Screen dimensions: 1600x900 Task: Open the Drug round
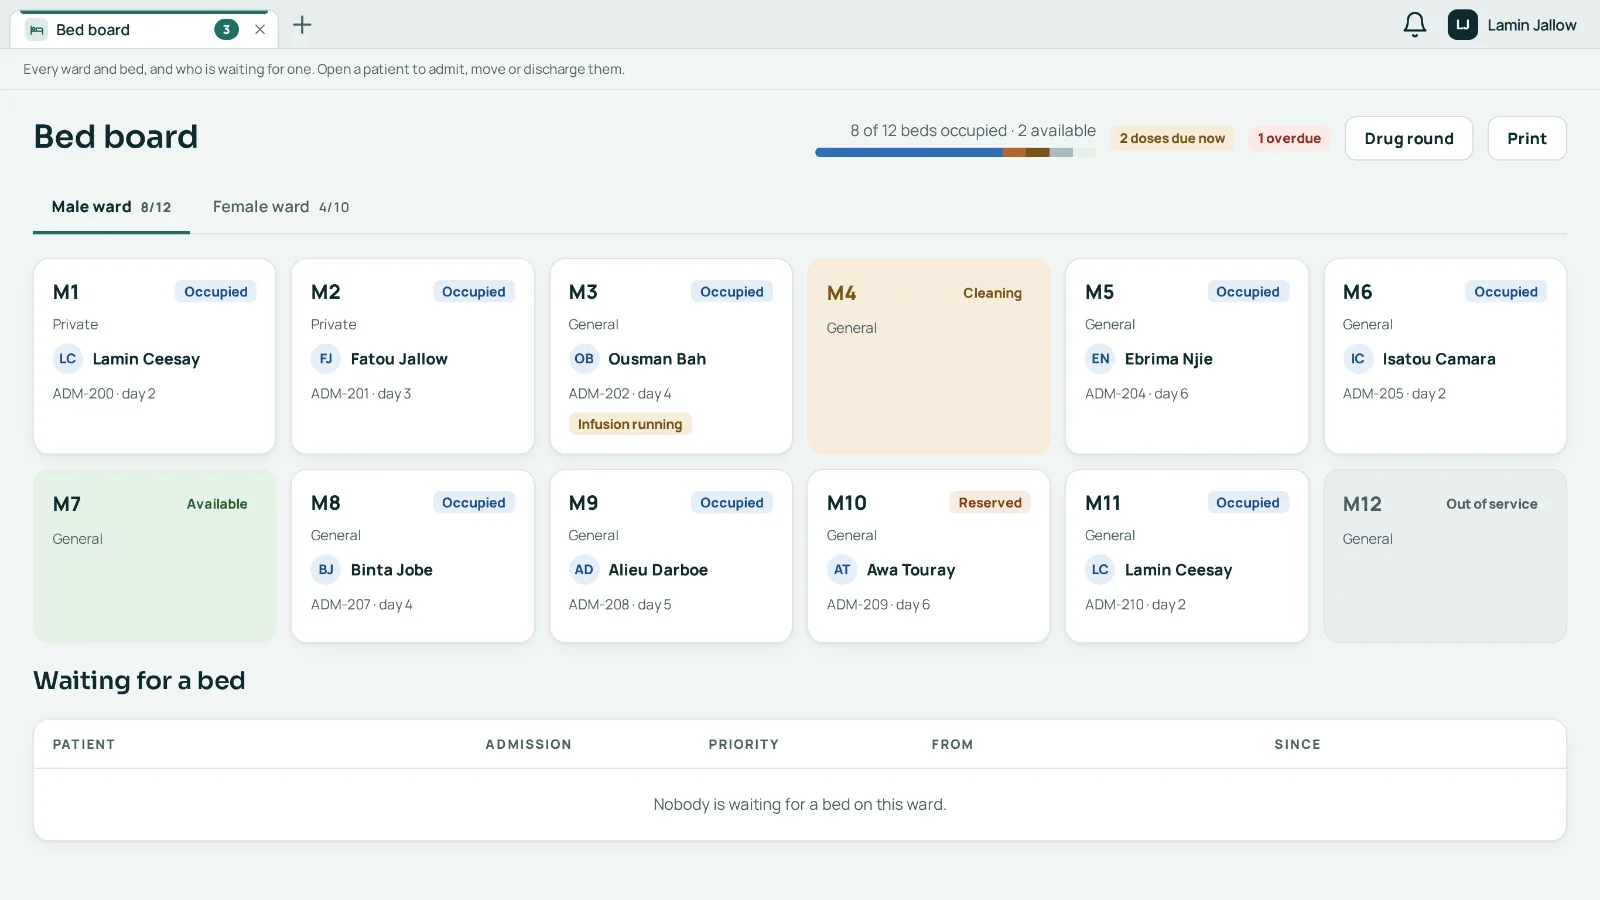pos(1408,138)
